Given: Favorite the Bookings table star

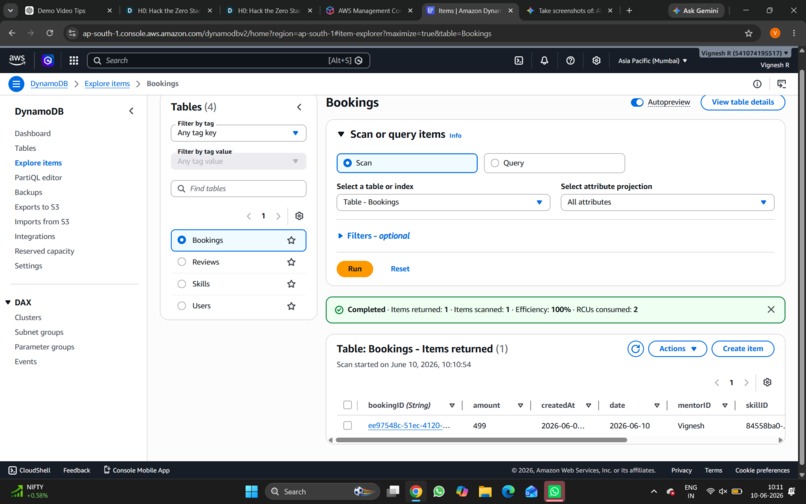Looking at the screenshot, I should click(291, 240).
